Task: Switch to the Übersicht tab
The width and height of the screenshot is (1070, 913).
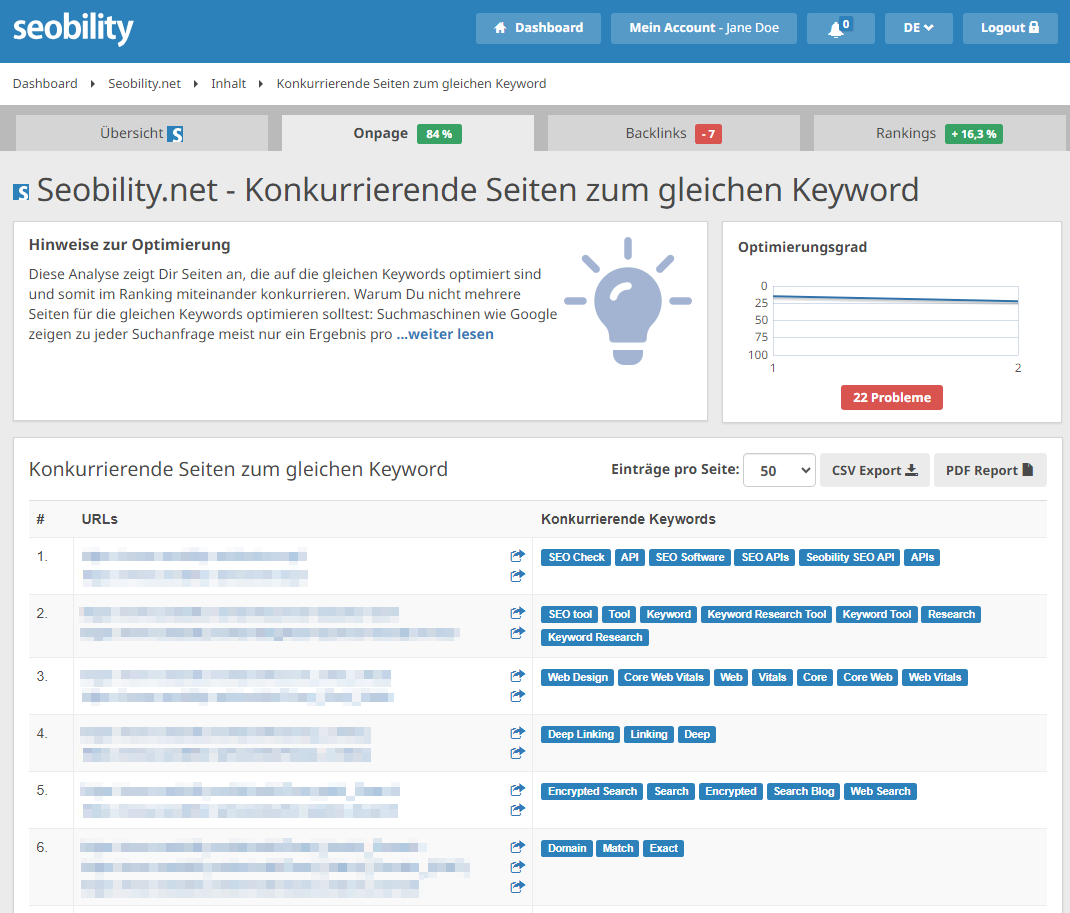Action: pyautogui.click(x=141, y=133)
